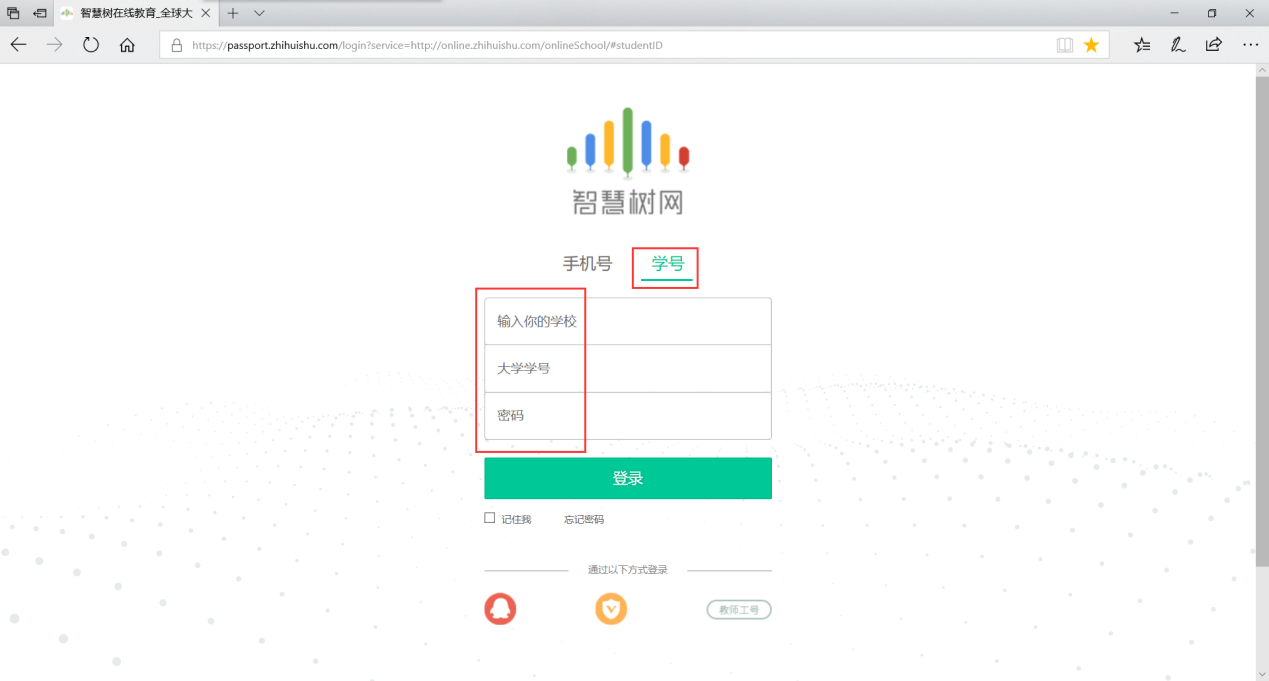
Task: Click the 密码 password field
Action: coord(628,415)
